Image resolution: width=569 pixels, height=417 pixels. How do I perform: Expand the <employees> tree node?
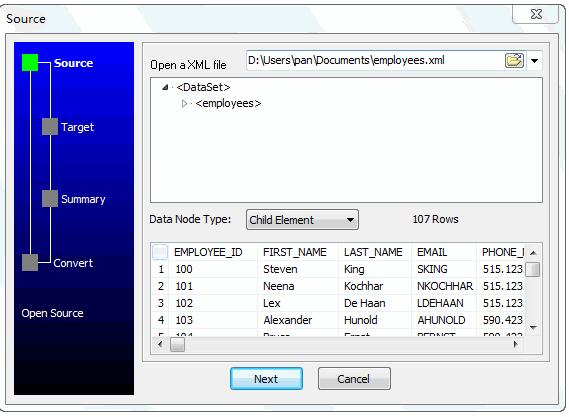coord(184,104)
